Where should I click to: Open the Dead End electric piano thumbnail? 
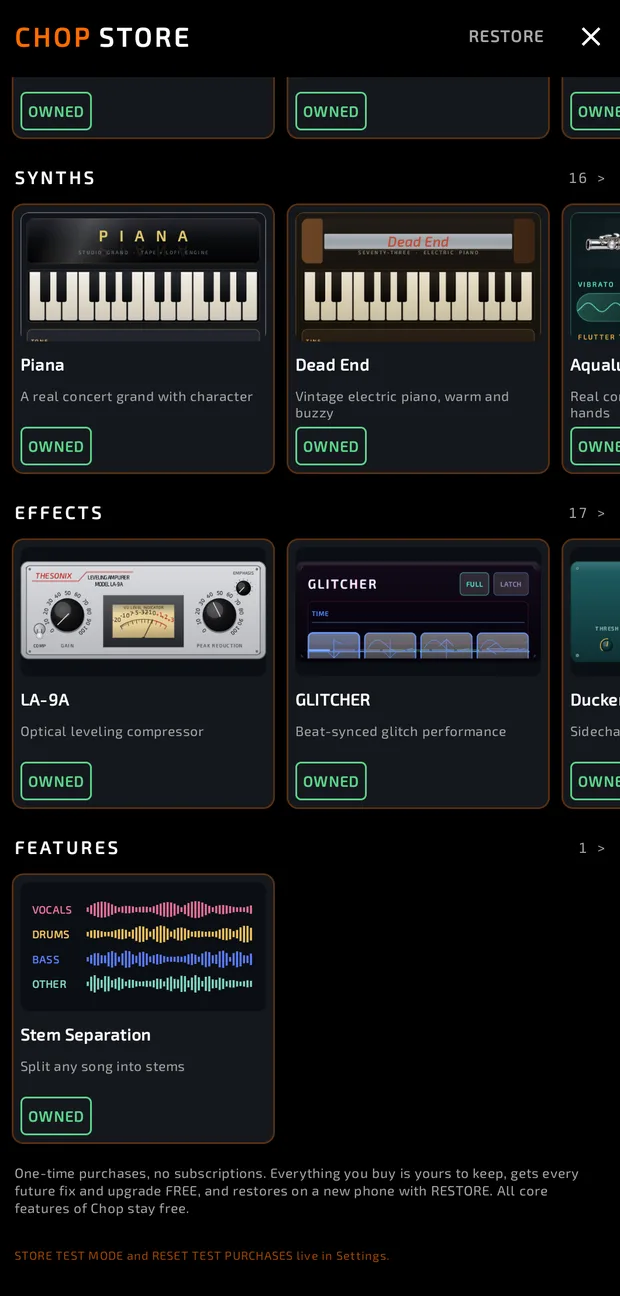click(x=418, y=277)
